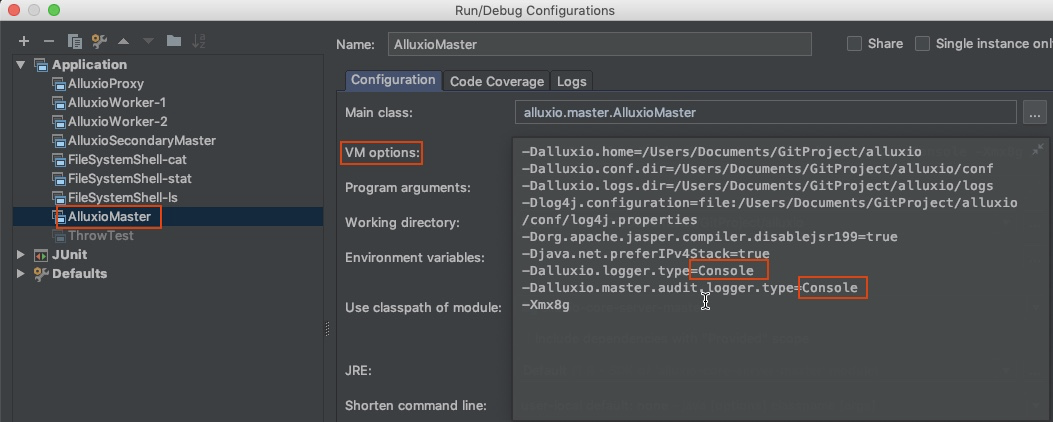Select the AlluxioProxy configuration
The height and width of the screenshot is (422, 1053).
106,84
